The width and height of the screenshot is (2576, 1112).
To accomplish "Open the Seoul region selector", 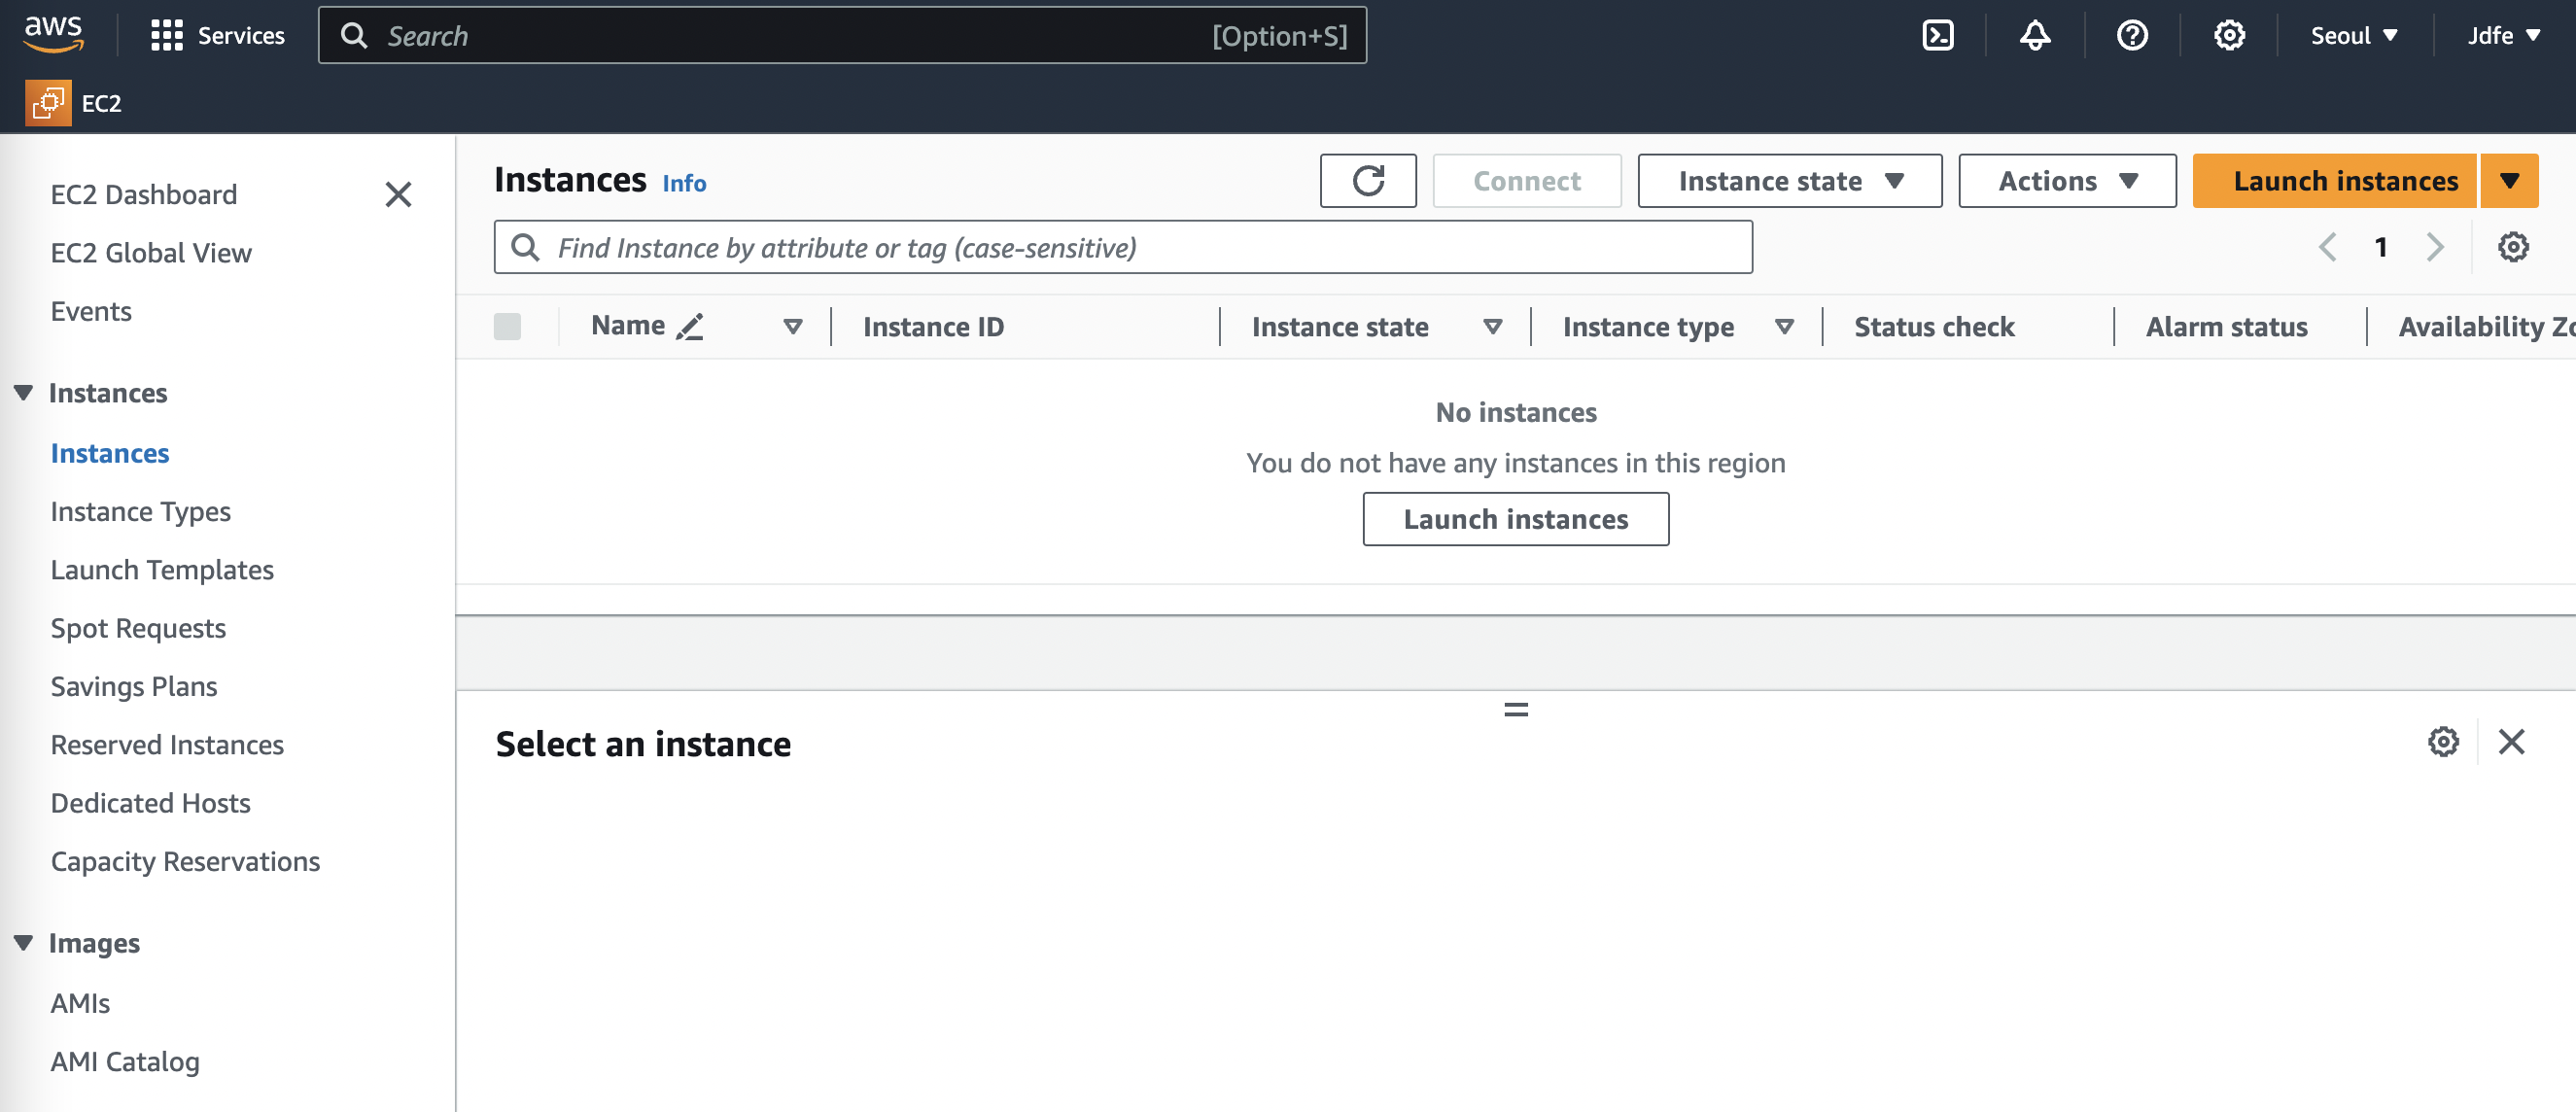I will [2353, 36].
